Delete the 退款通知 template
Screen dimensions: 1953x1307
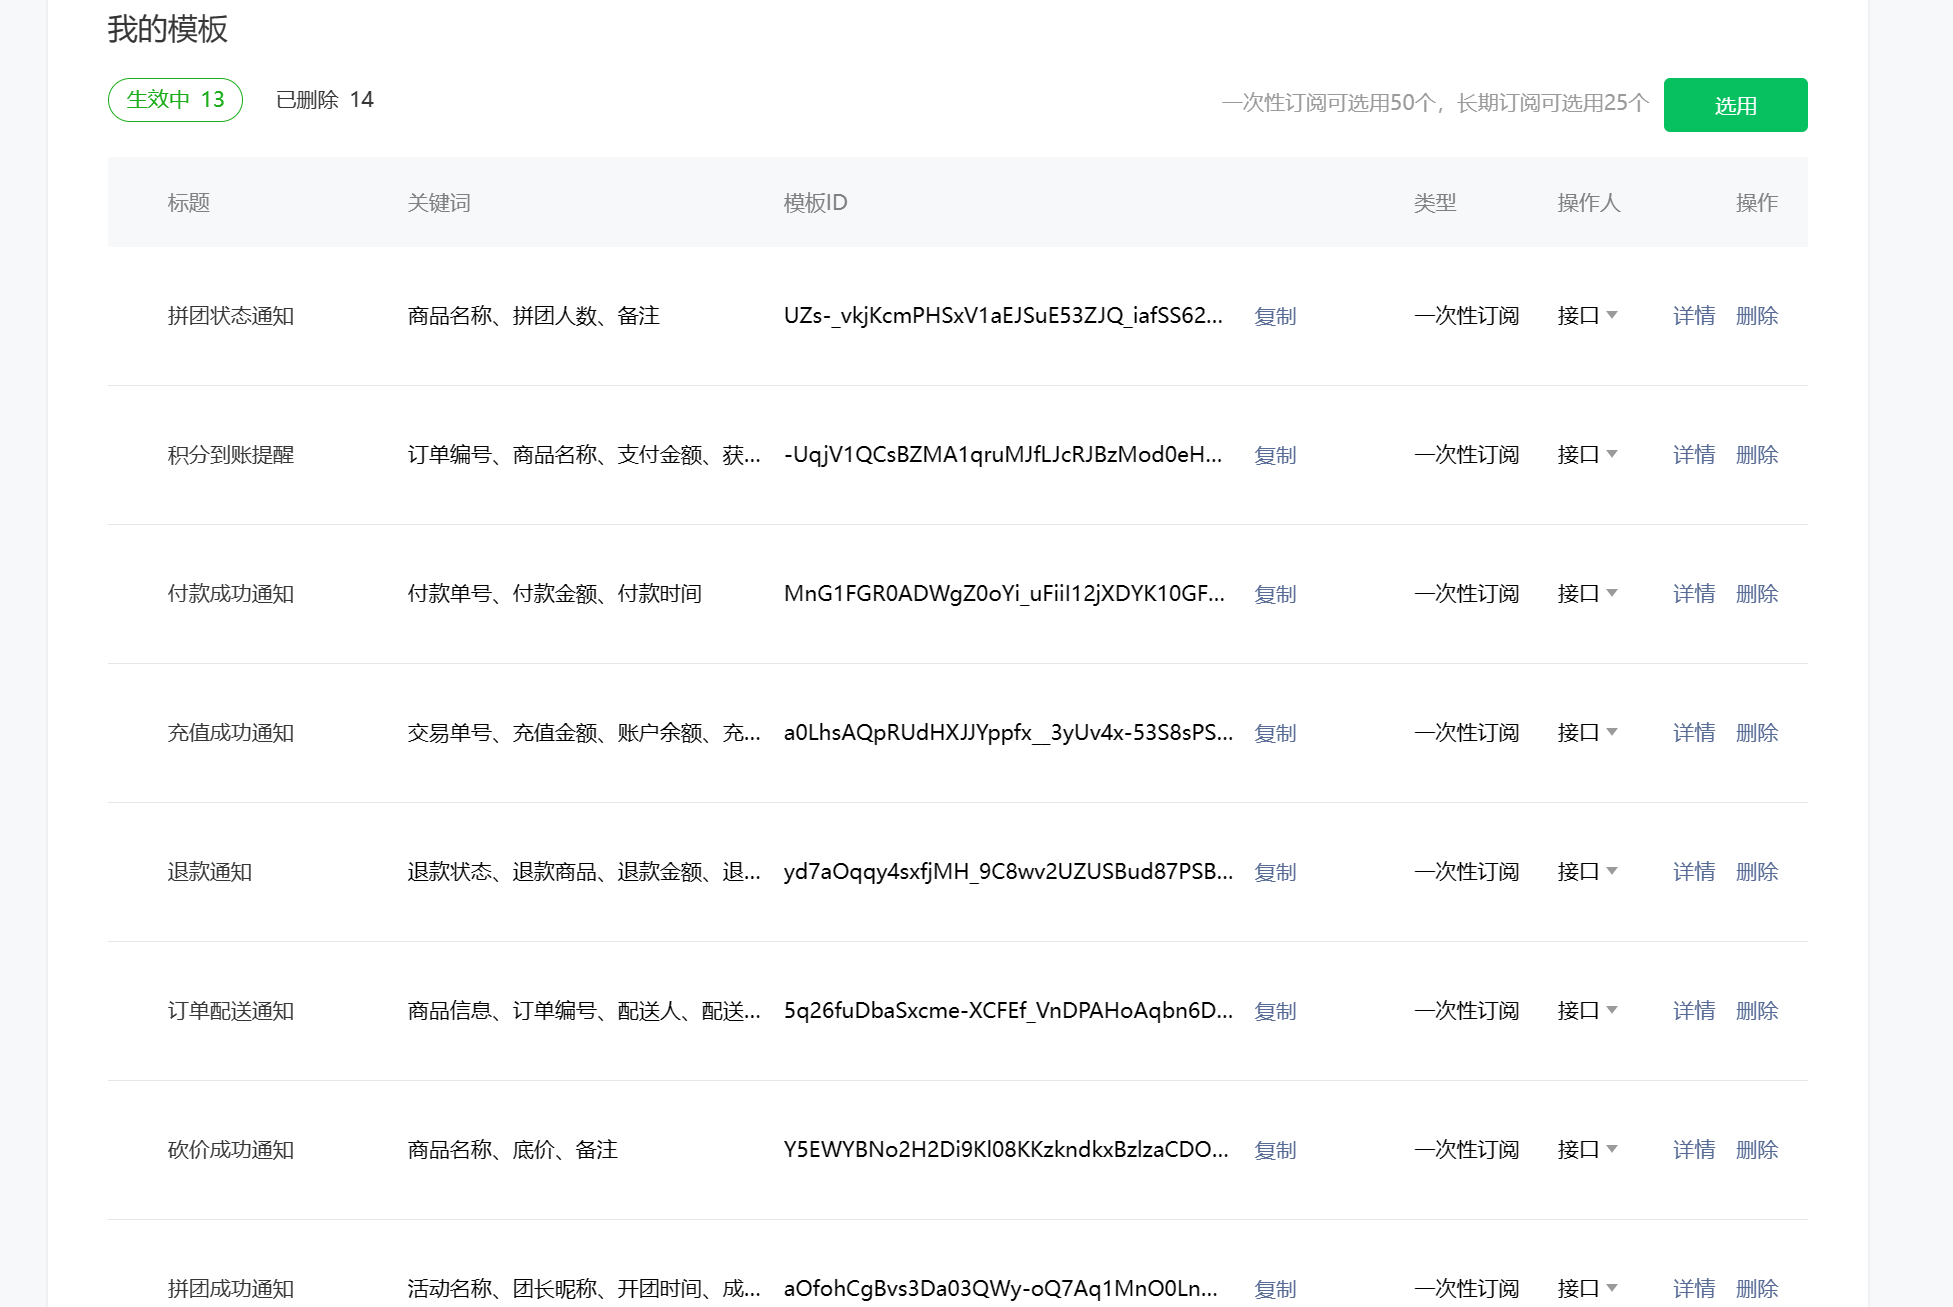click(1757, 872)
